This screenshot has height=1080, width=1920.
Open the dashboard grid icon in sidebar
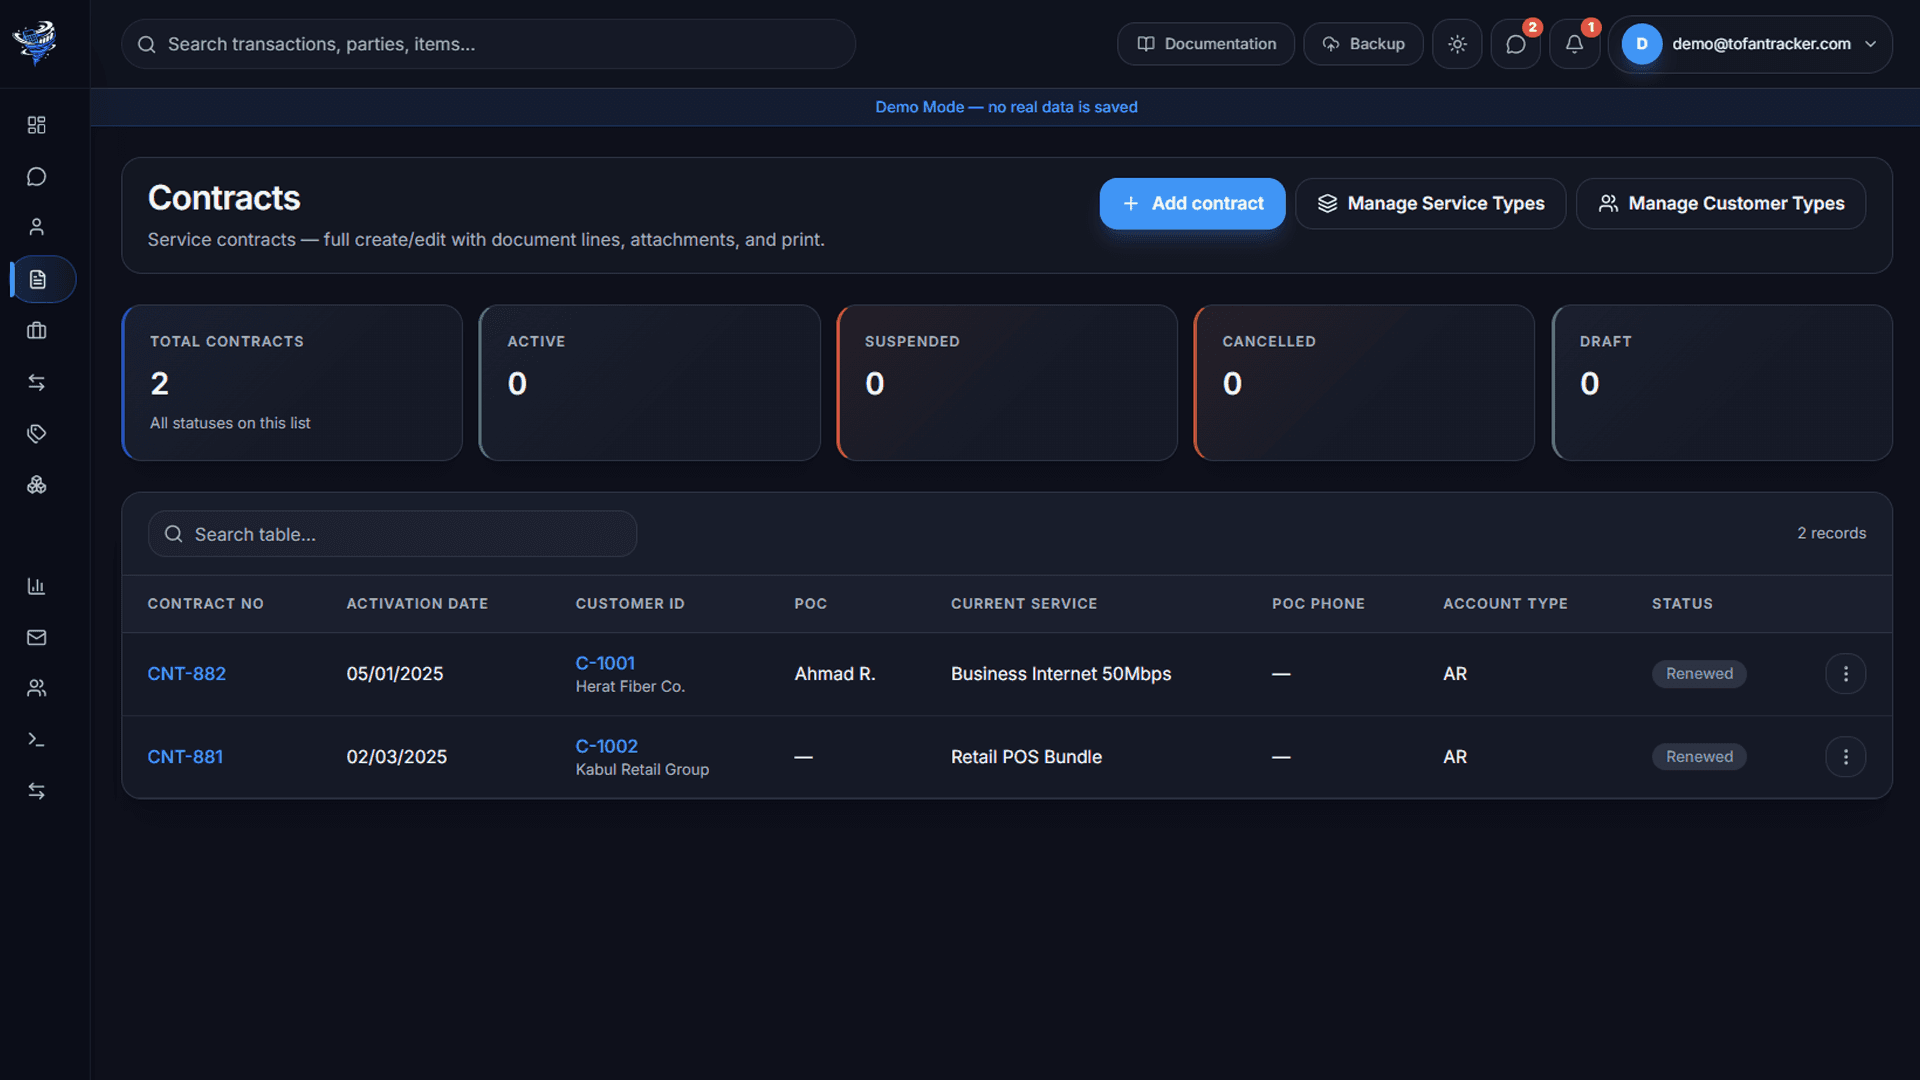pyautogui.click(x=37, y=125)
